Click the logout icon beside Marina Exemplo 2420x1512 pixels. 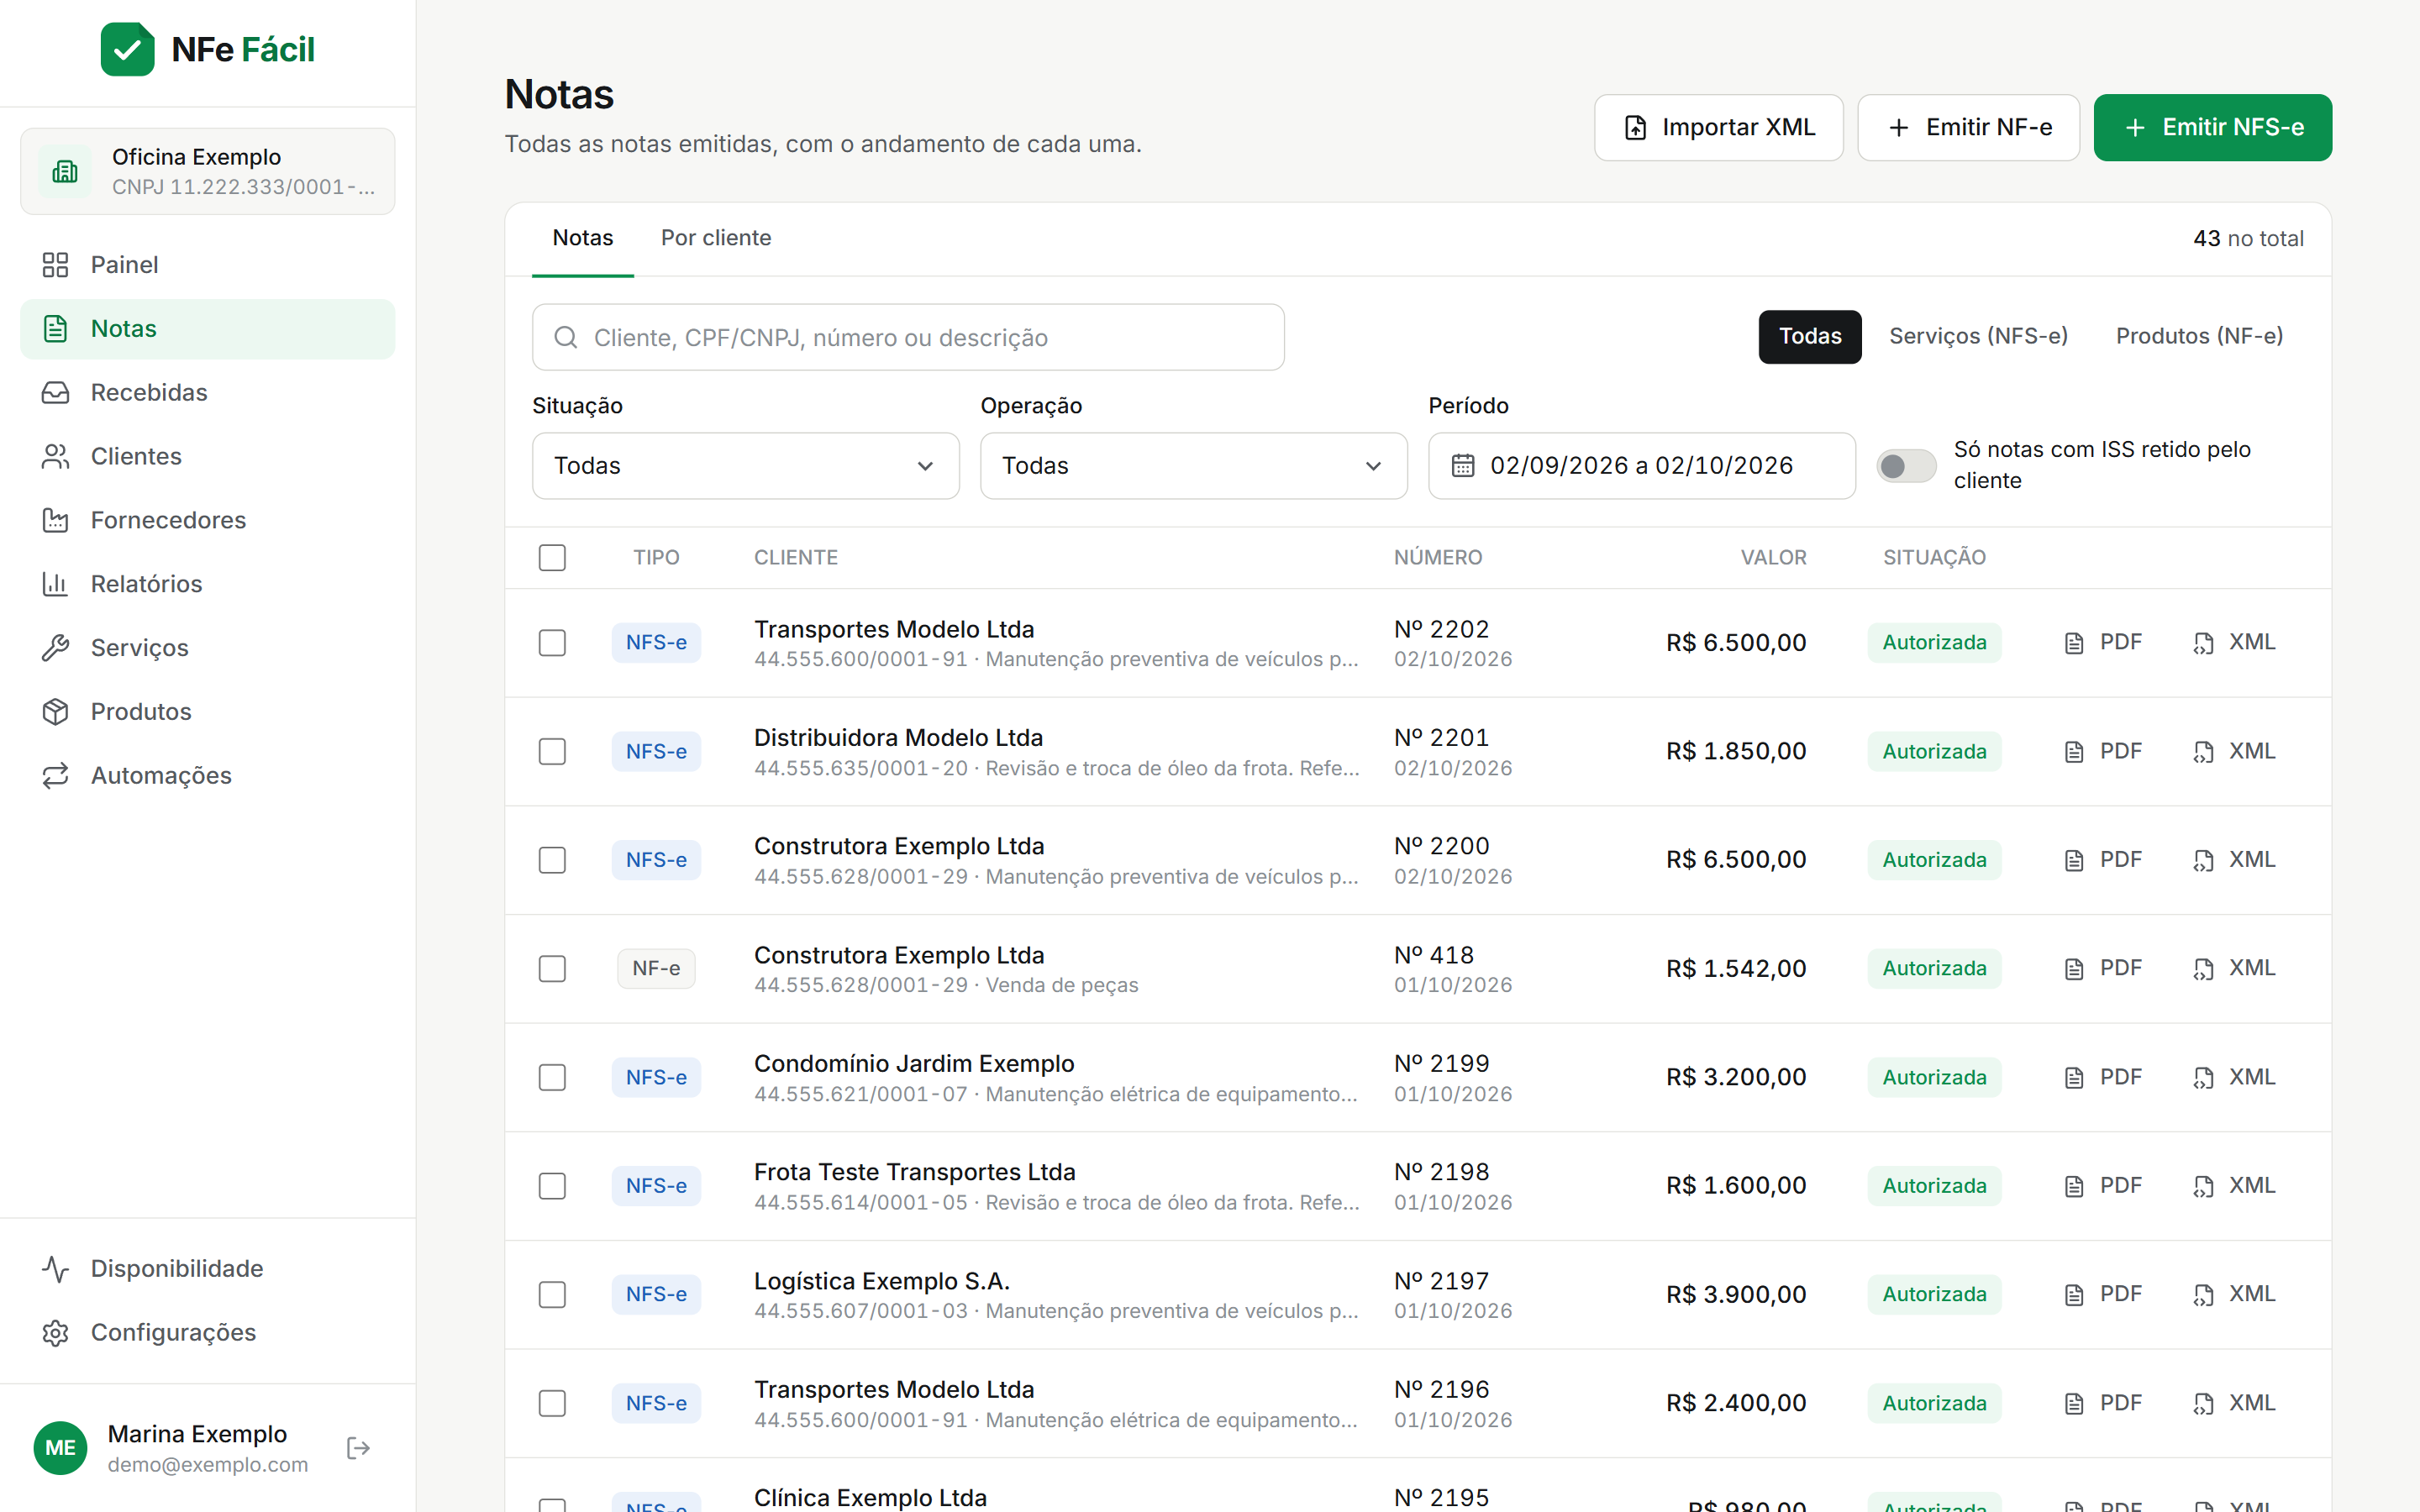358,1448
